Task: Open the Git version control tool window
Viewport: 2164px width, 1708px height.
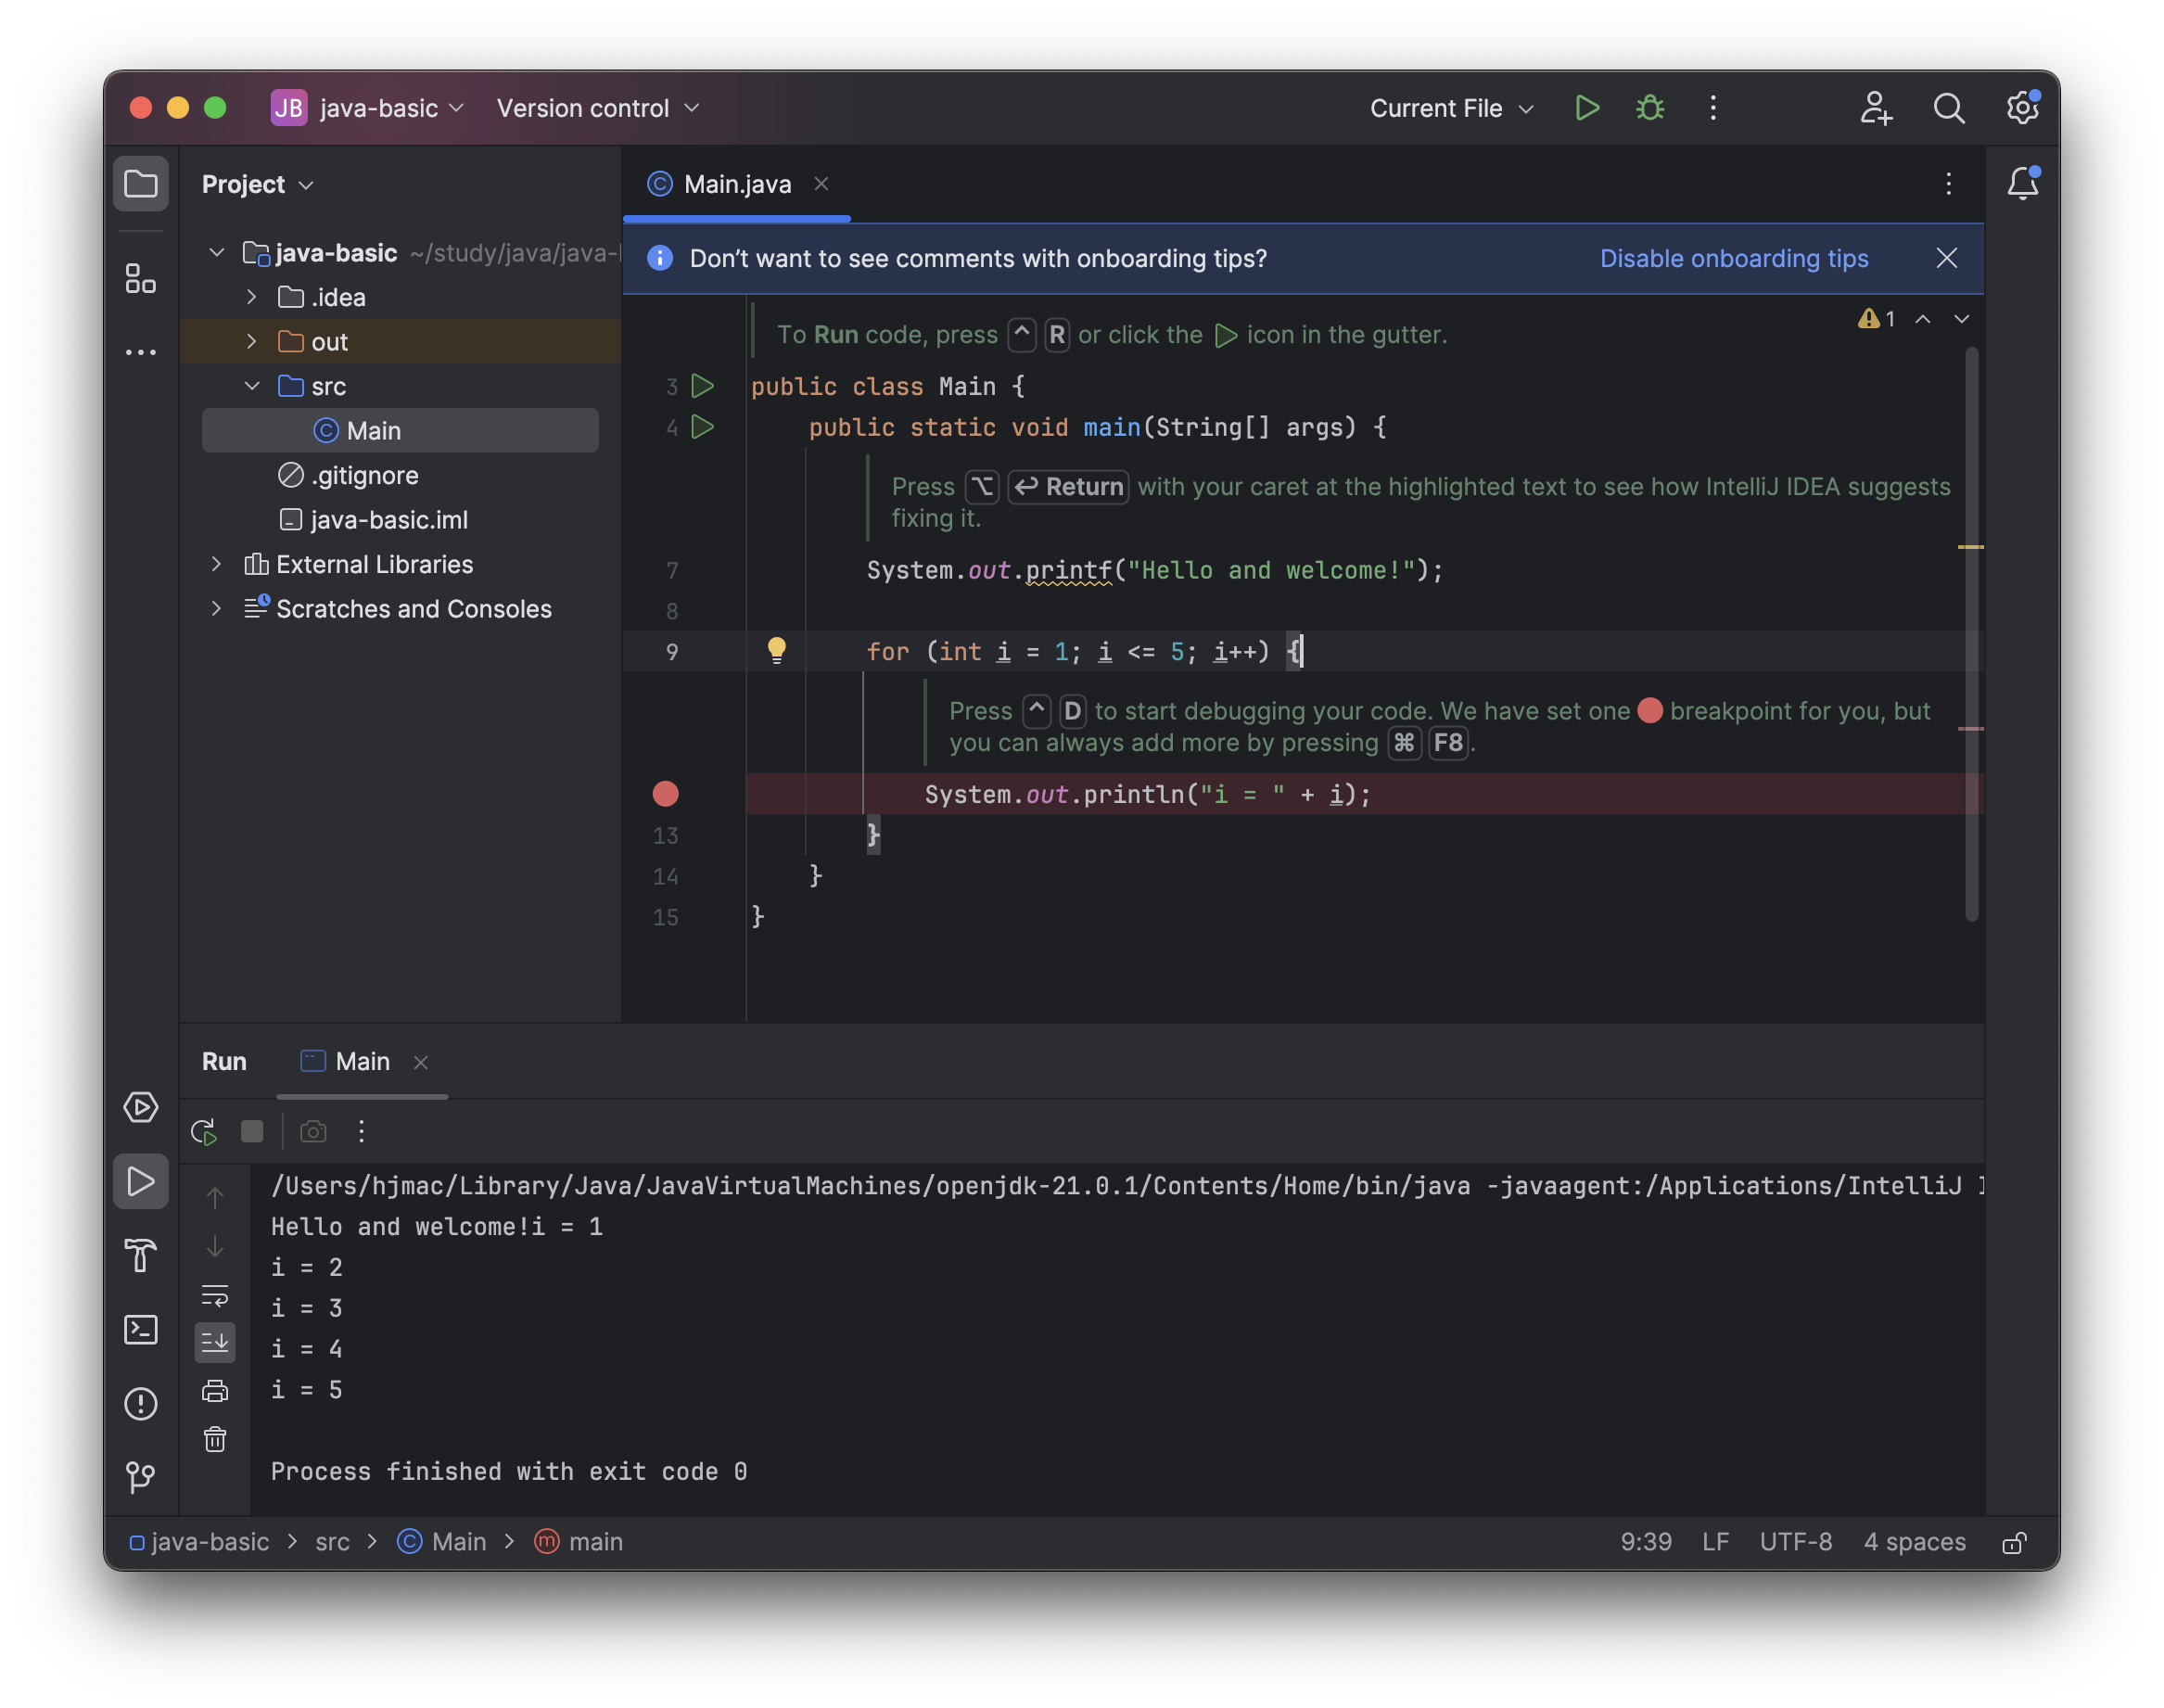Action: (141, 1477)
